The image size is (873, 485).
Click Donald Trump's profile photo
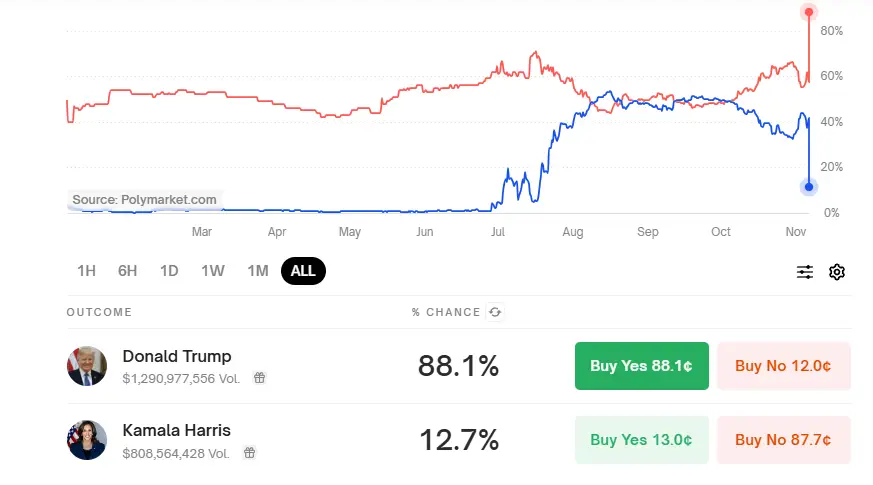tap(87, 366)
